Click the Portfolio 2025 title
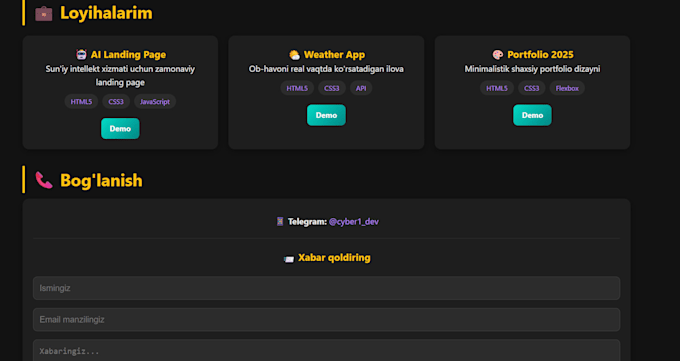The height and width of the screenshot is (361, 680). (540, 55)
